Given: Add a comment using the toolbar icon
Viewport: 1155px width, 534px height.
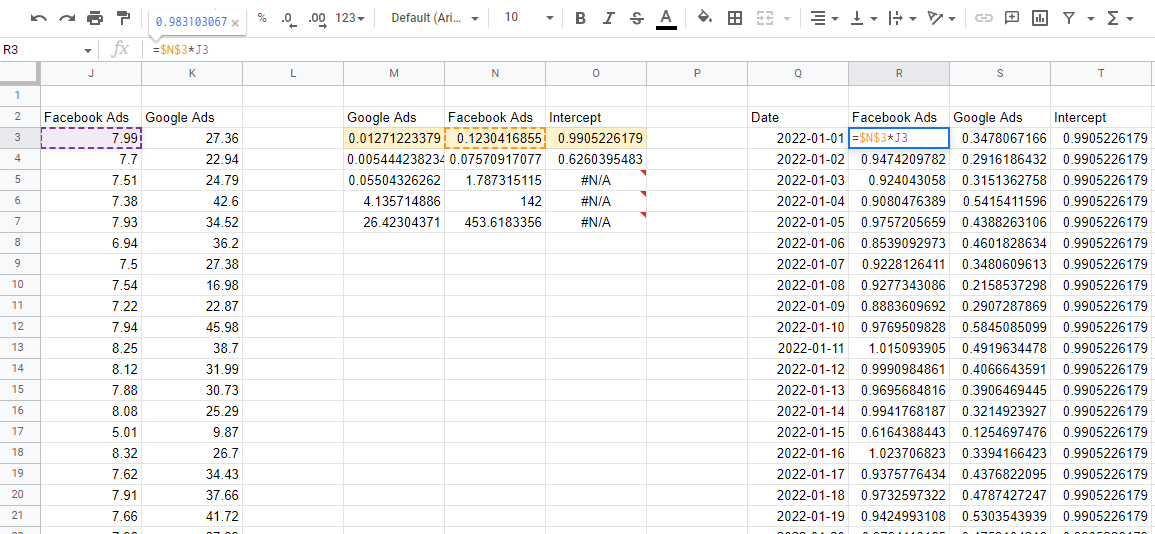Looking at the screenshot, I should coord(1012,18).
